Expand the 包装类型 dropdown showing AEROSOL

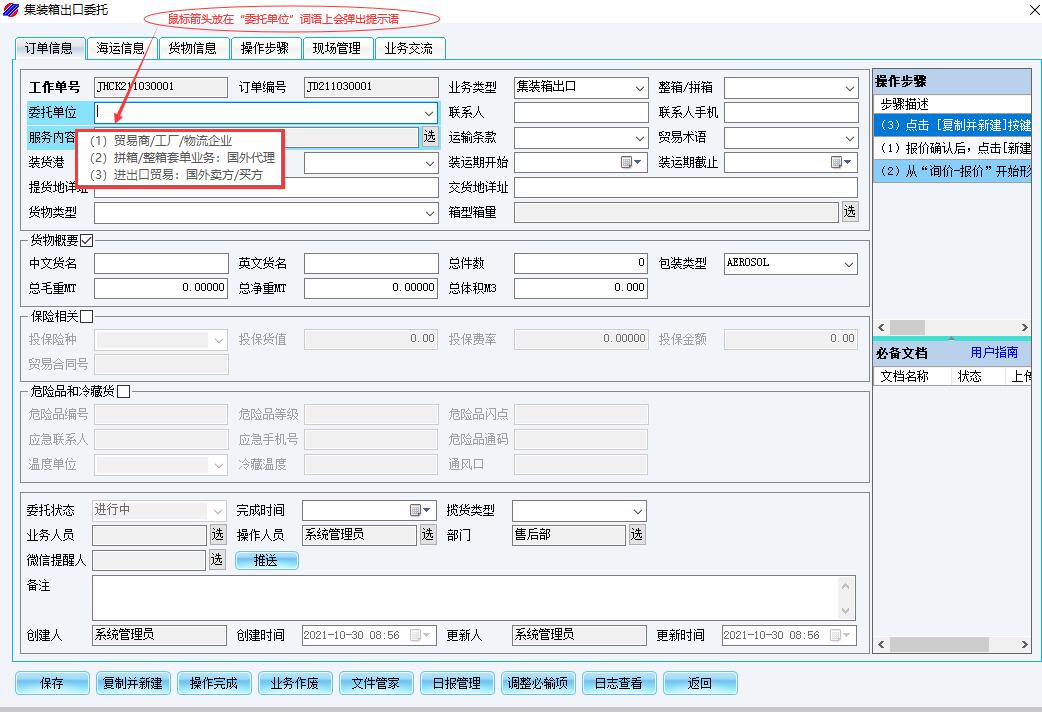click(848, 264)
